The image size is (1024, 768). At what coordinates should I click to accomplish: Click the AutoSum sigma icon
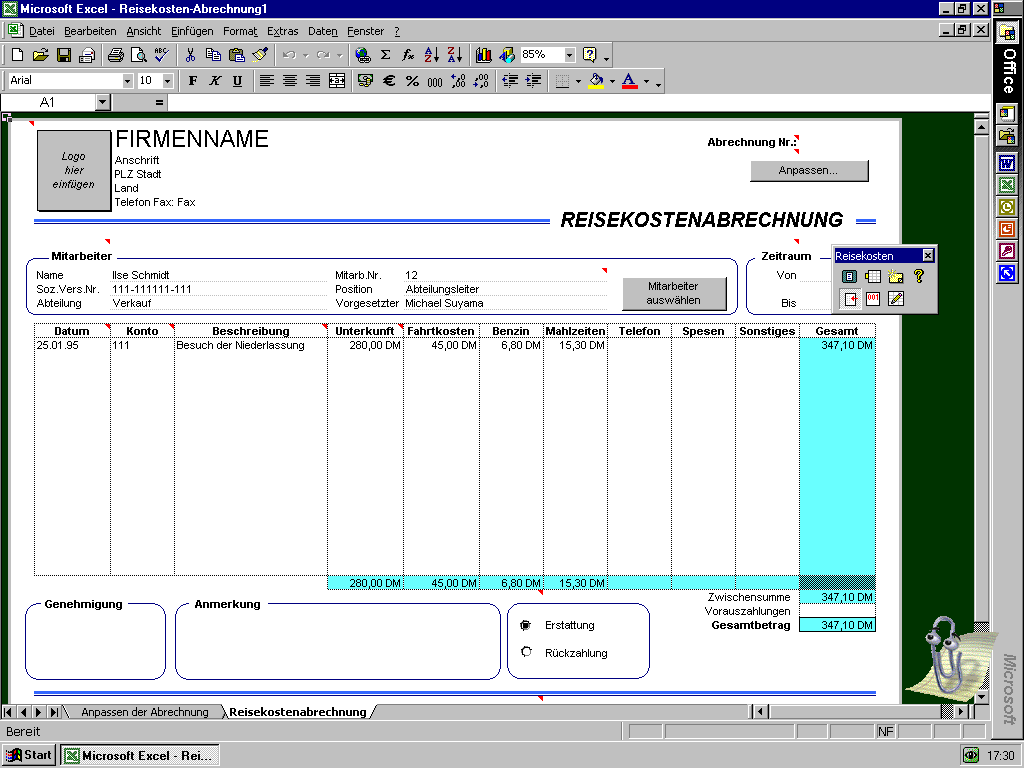(x=385, y=55)
